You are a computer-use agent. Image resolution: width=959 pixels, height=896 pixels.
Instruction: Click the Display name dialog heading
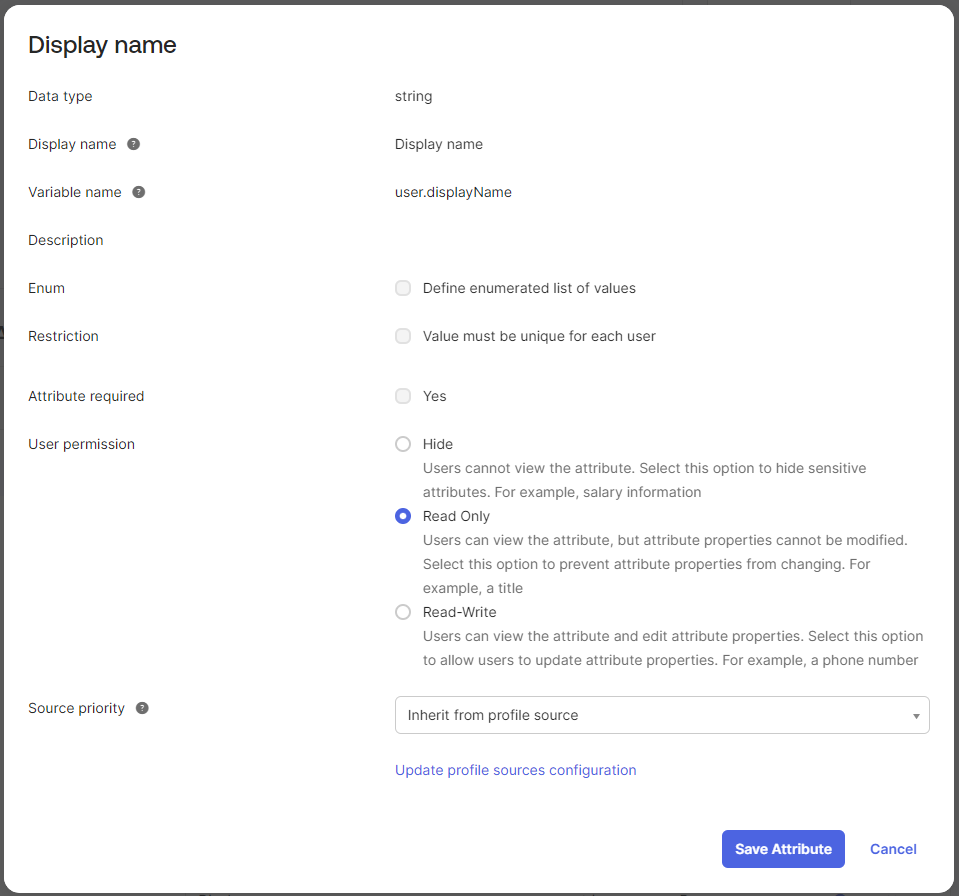coord(102,45)
